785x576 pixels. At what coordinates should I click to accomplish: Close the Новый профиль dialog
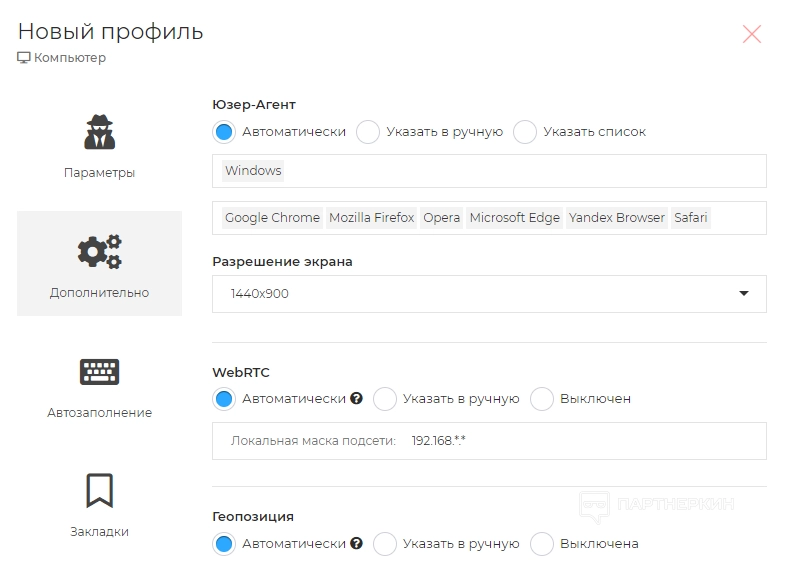click(x=752, y=34)
